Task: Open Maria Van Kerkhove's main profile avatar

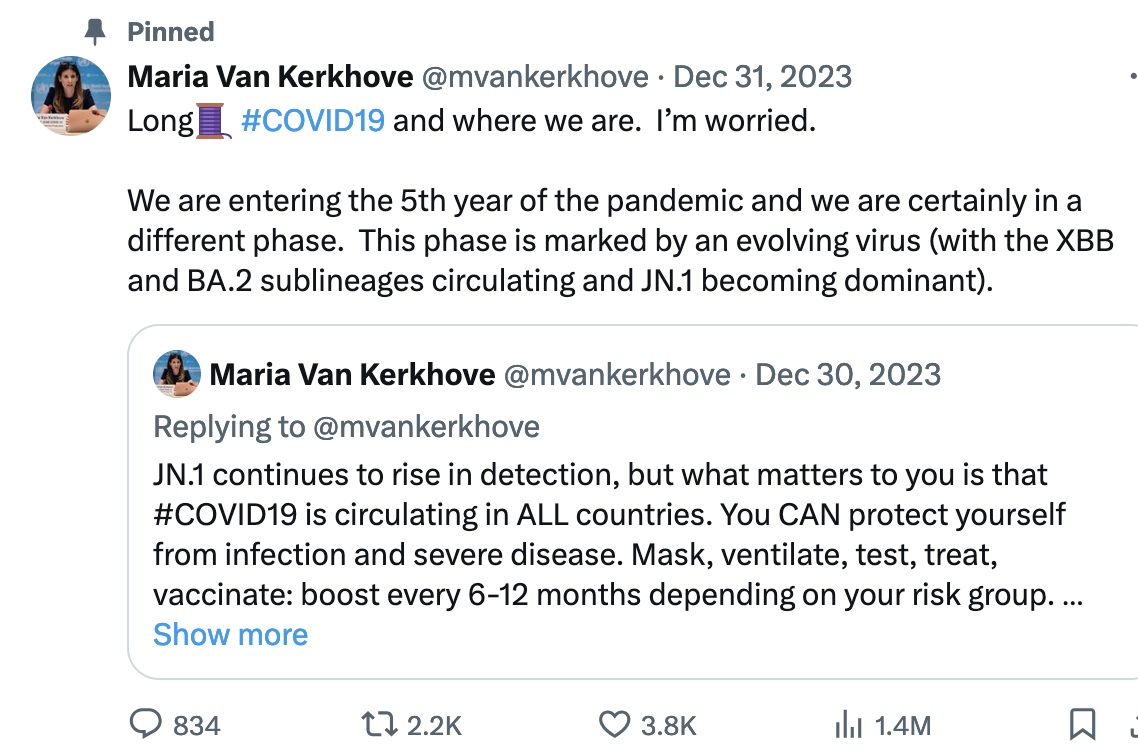Action: coord(71,96)
